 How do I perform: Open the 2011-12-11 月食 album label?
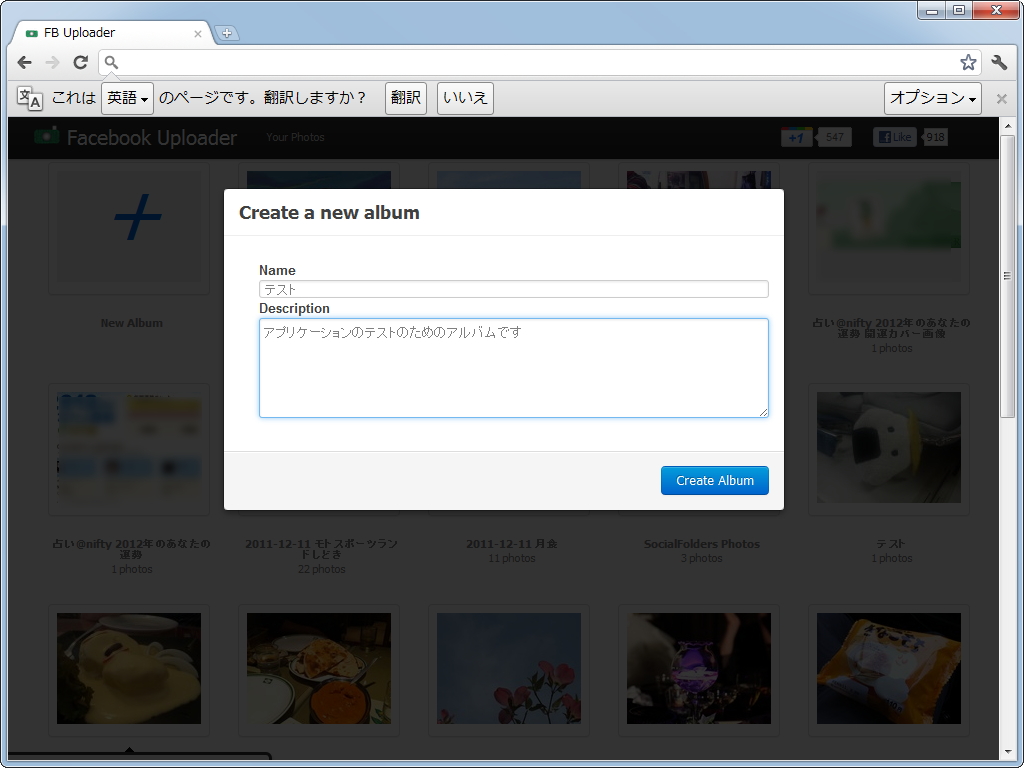[511, 544]
